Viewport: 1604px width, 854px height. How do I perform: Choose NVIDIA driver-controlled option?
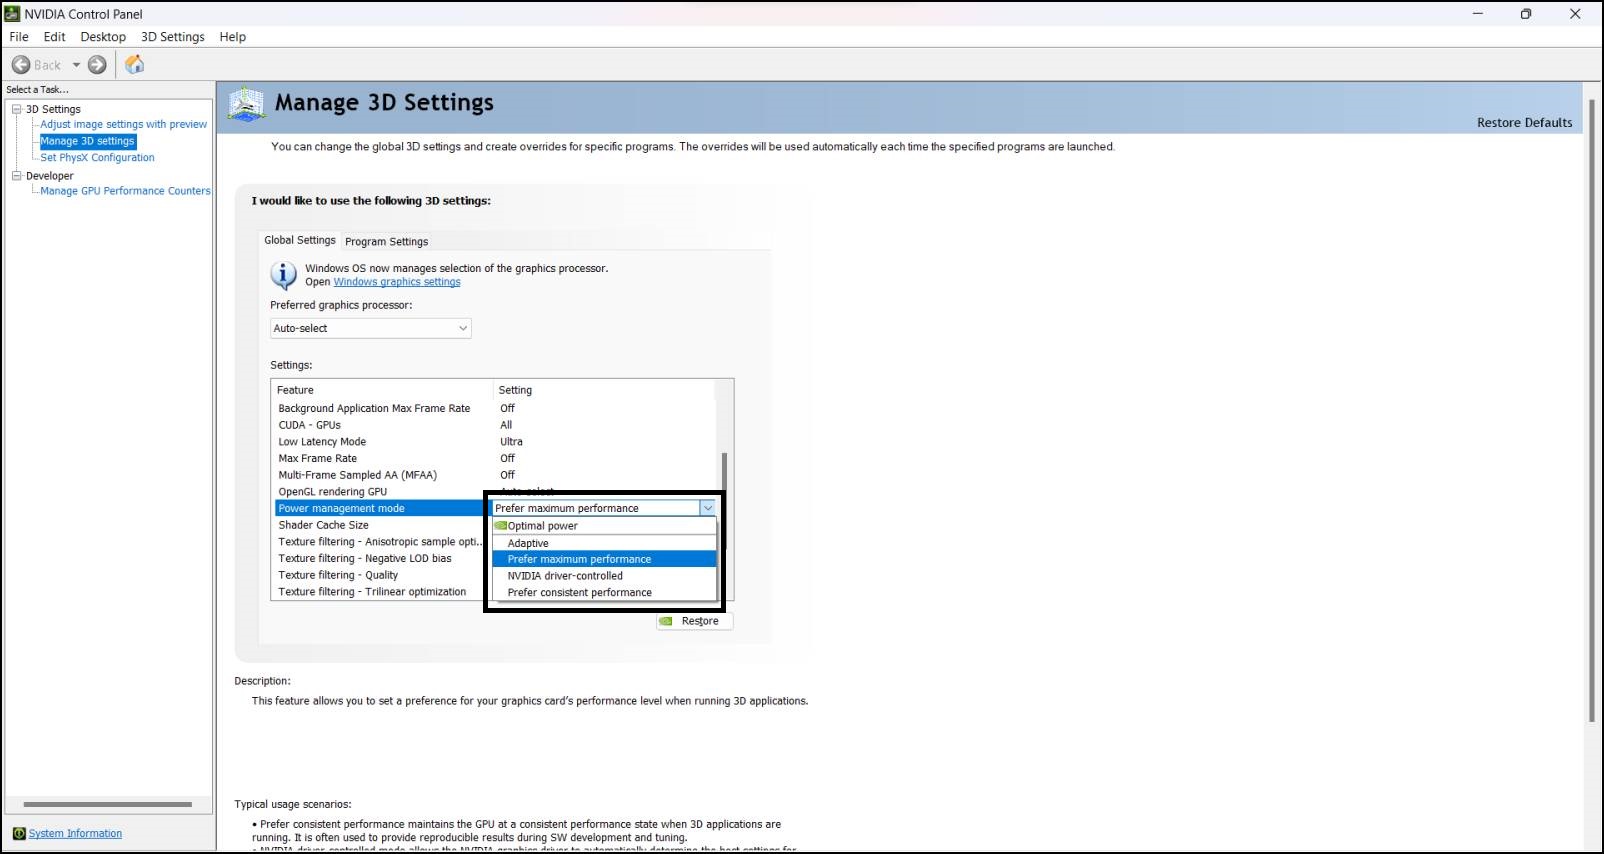pos(605,576)
